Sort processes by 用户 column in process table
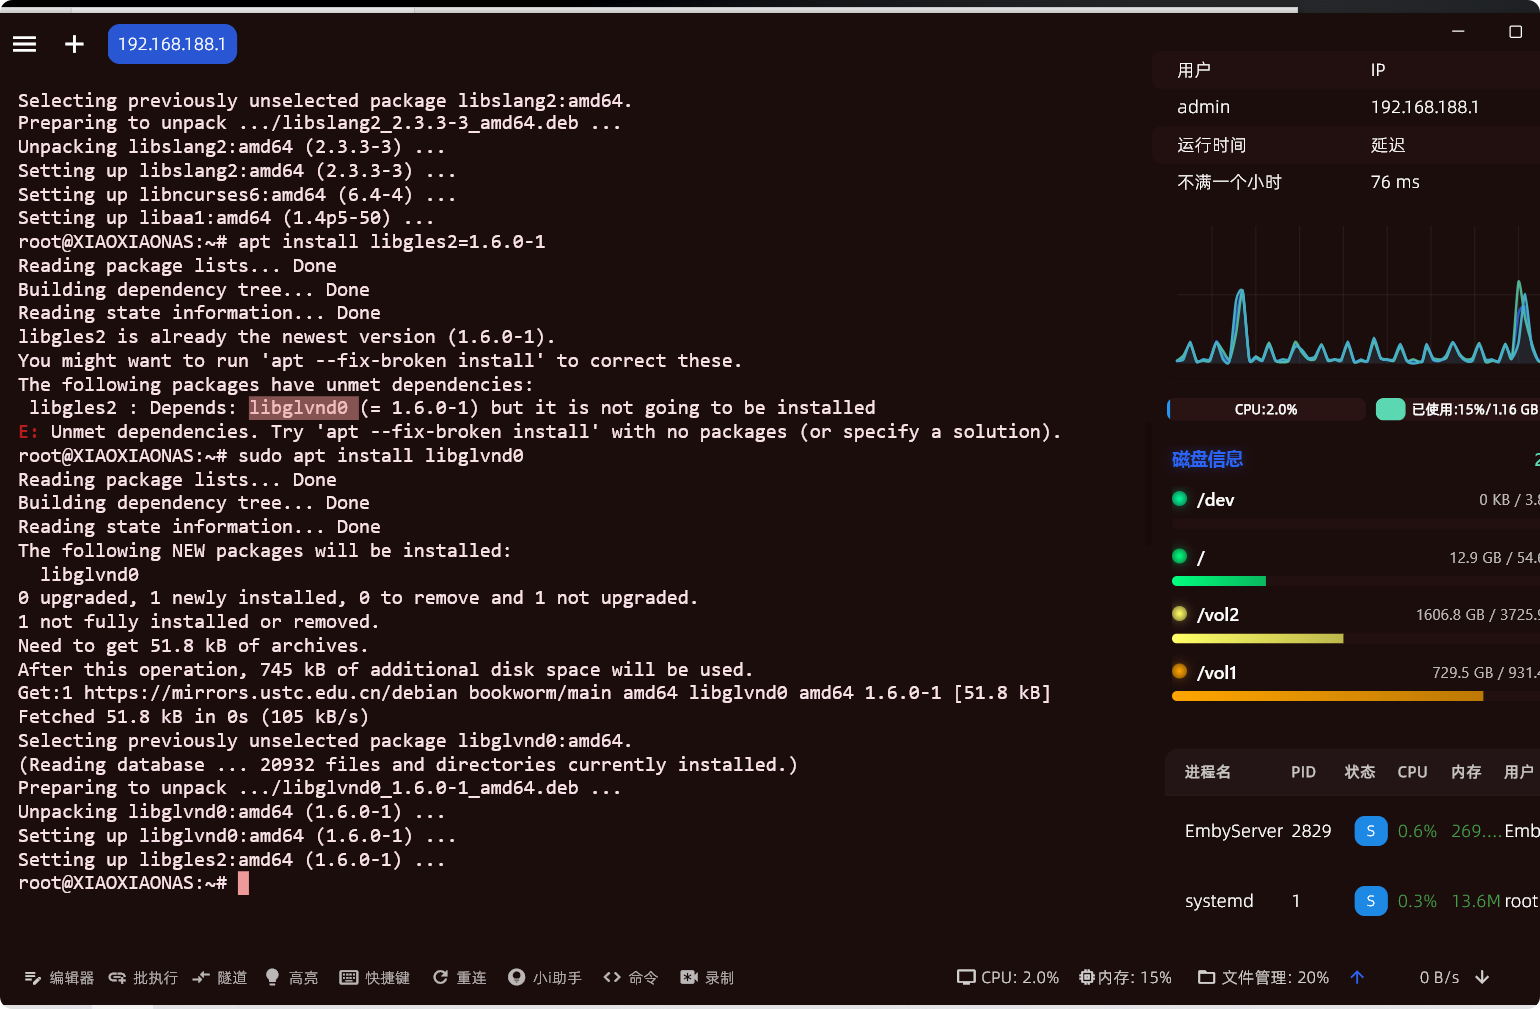The width and height of the screenshot is (1540, 1009). pyautogui.click(x=1519, y=772)
